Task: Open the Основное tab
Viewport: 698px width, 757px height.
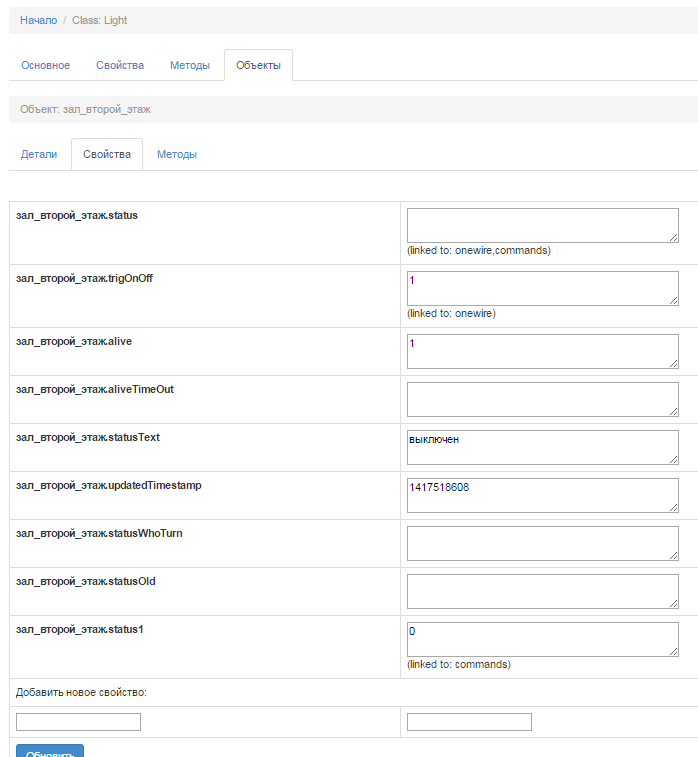Action: tap(45, 65)
